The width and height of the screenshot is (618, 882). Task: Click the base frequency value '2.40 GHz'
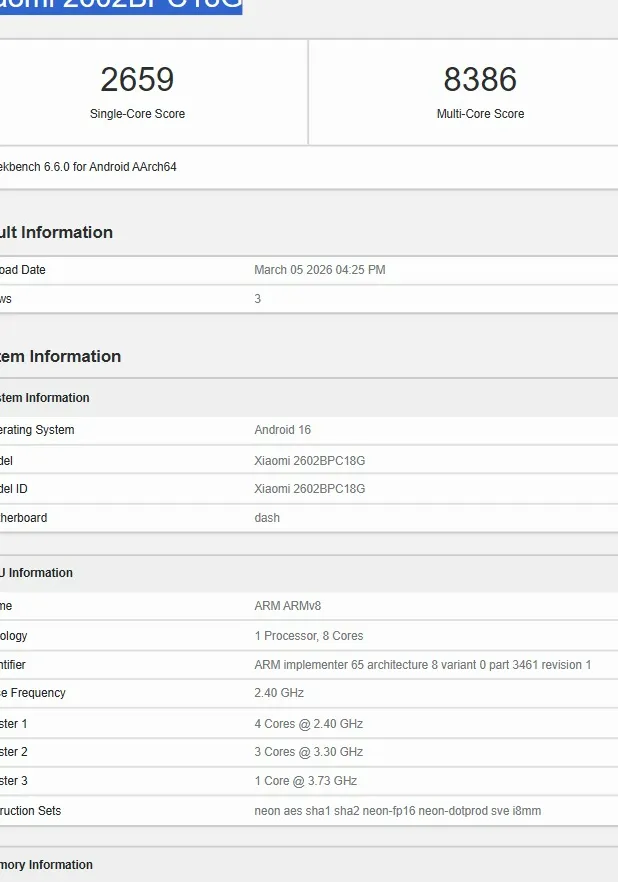coord(279,693)
